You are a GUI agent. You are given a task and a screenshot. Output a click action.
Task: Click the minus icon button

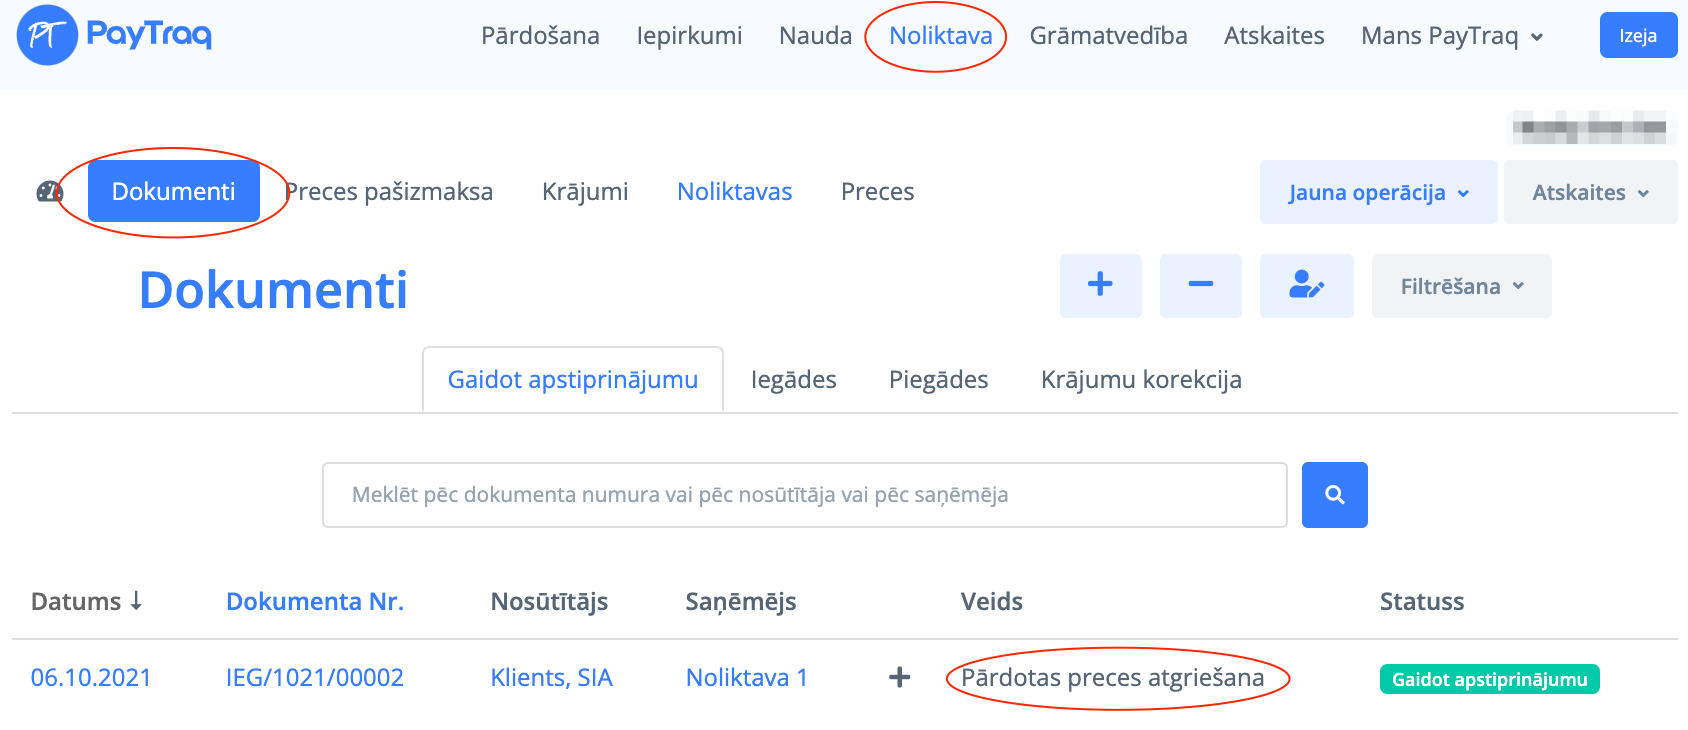1200,286
